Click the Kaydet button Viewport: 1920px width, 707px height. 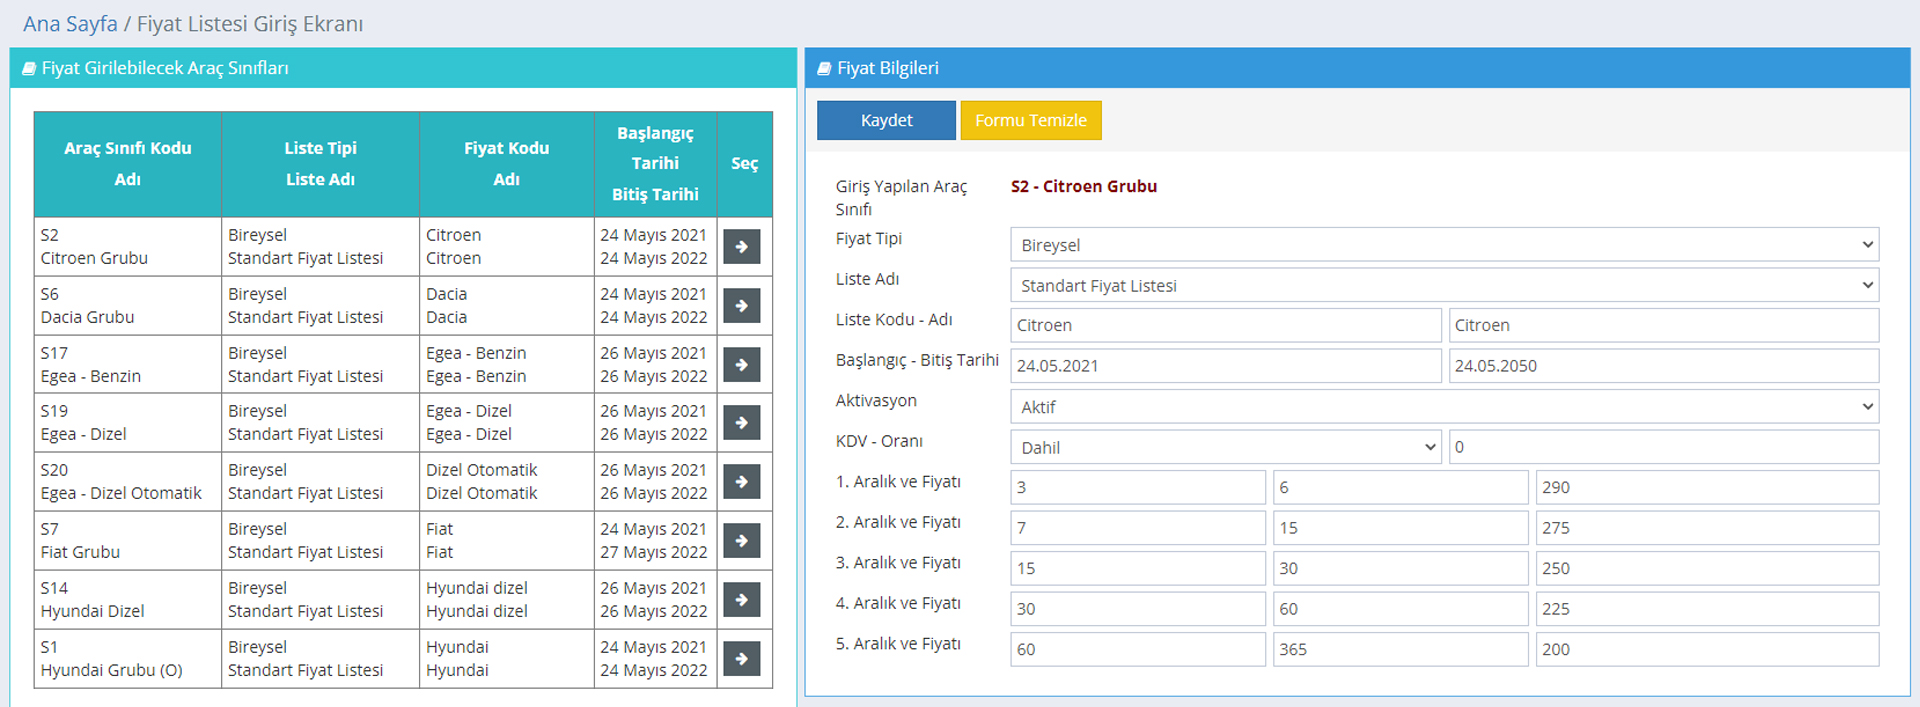pyautogui.click(x=886, y=120)
